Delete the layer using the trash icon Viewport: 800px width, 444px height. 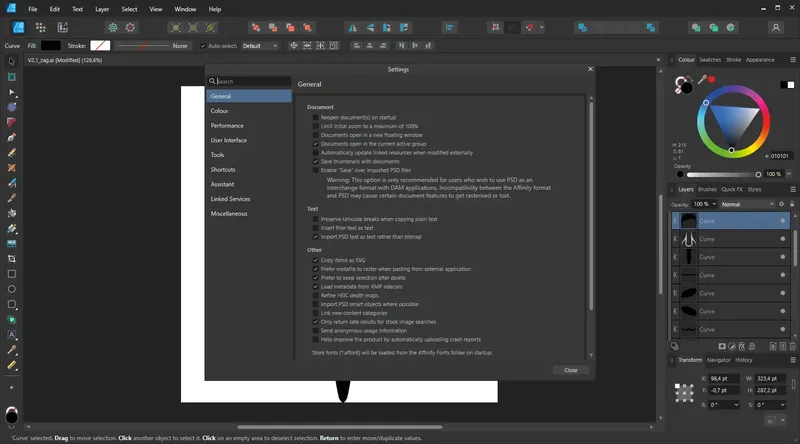792,347
